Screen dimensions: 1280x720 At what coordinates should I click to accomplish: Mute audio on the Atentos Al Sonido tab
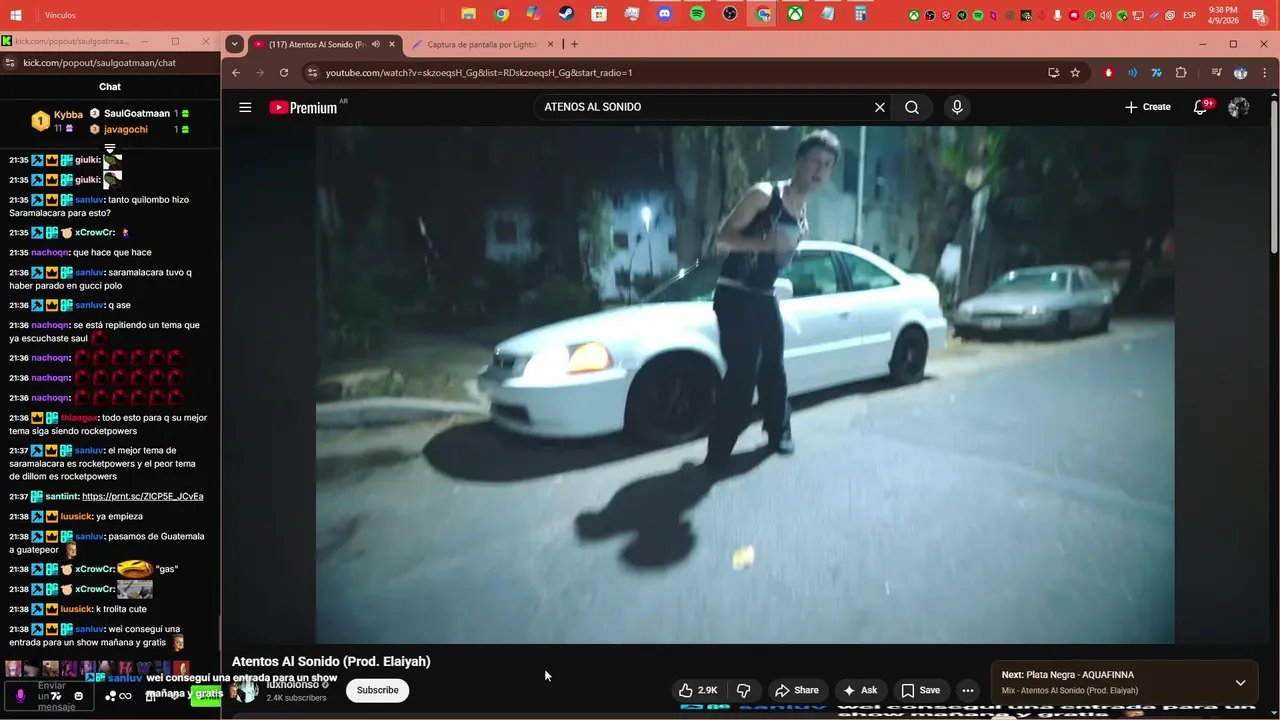(x=375, y=44)
